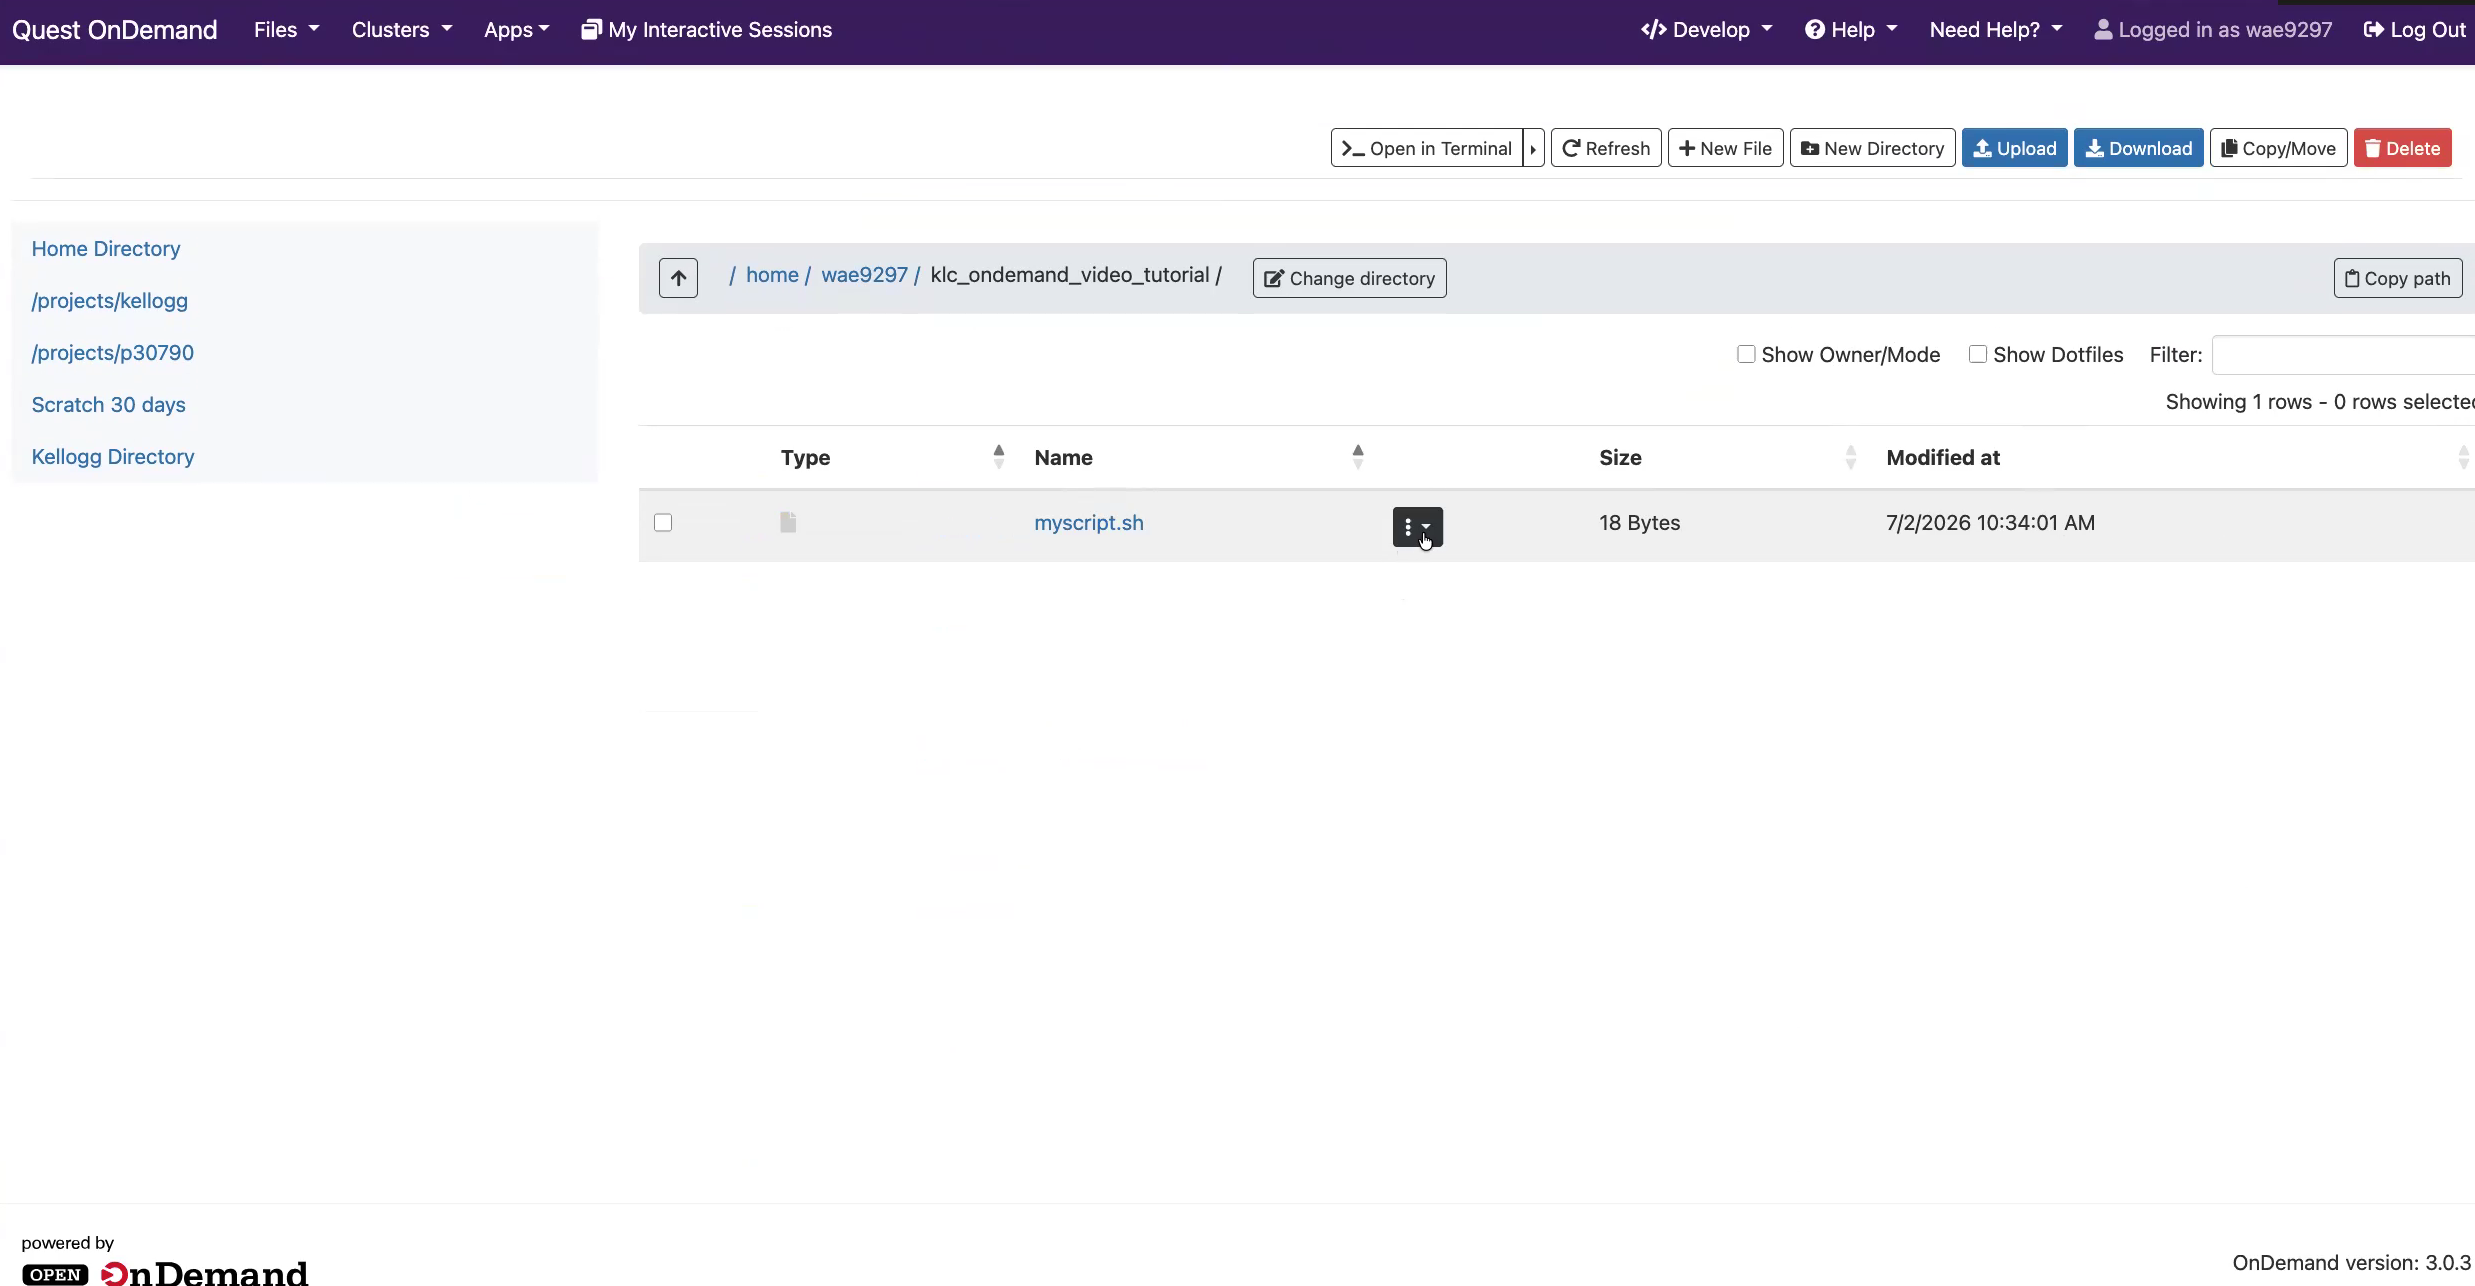This screenshot has width=2475, height=1286.
Task: Open the Apps menu
Action: pyautogui.click(x=516, y=30)
